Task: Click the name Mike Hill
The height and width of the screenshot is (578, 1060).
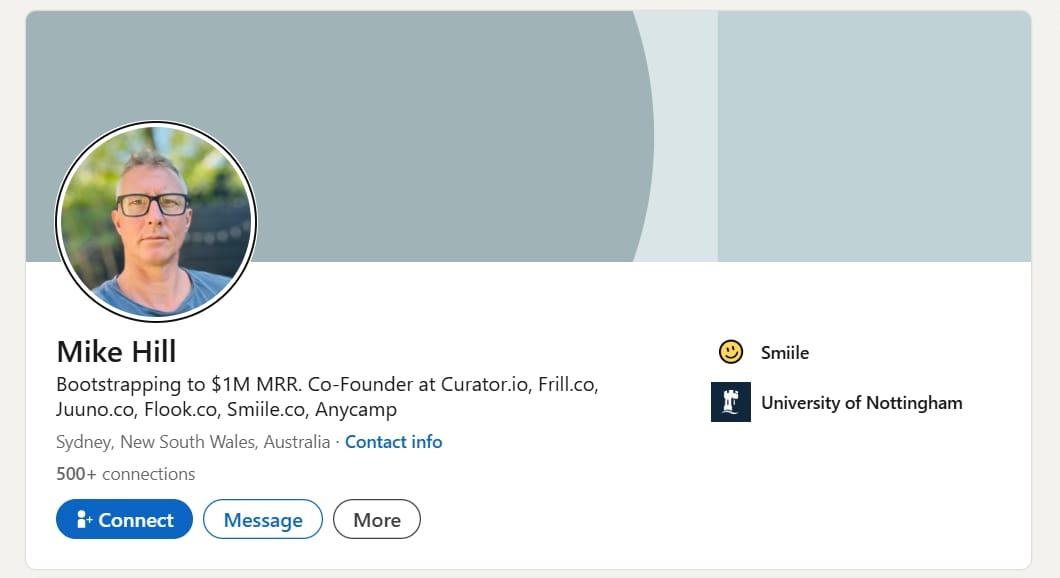Action: (x=116, y=352)
